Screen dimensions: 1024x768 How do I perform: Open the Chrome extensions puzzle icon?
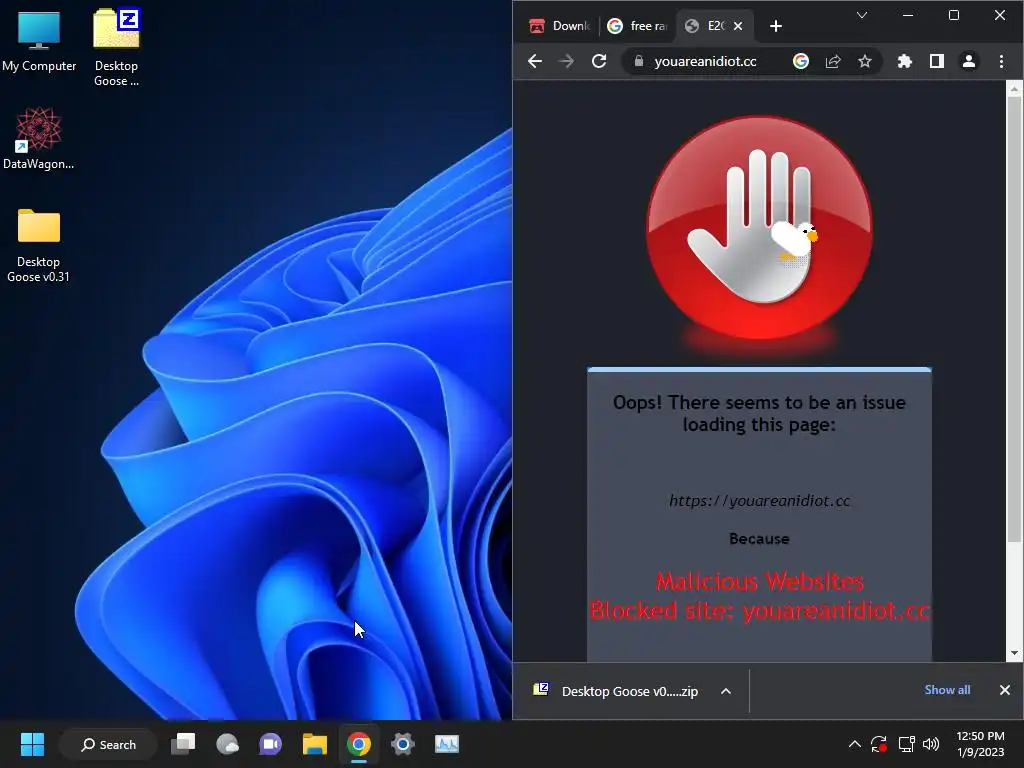point(904,61)
